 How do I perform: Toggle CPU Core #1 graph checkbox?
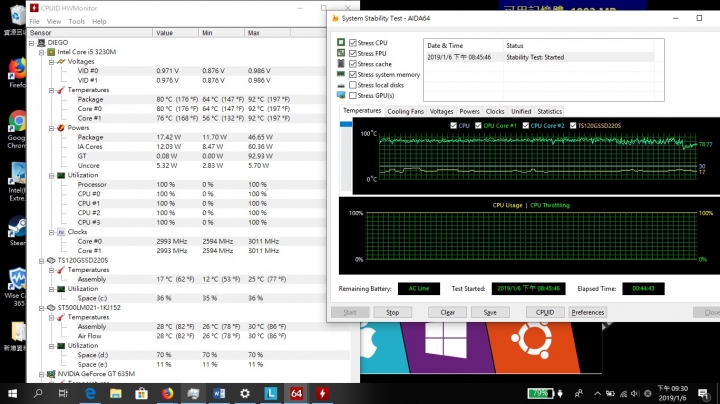point(478,125)
